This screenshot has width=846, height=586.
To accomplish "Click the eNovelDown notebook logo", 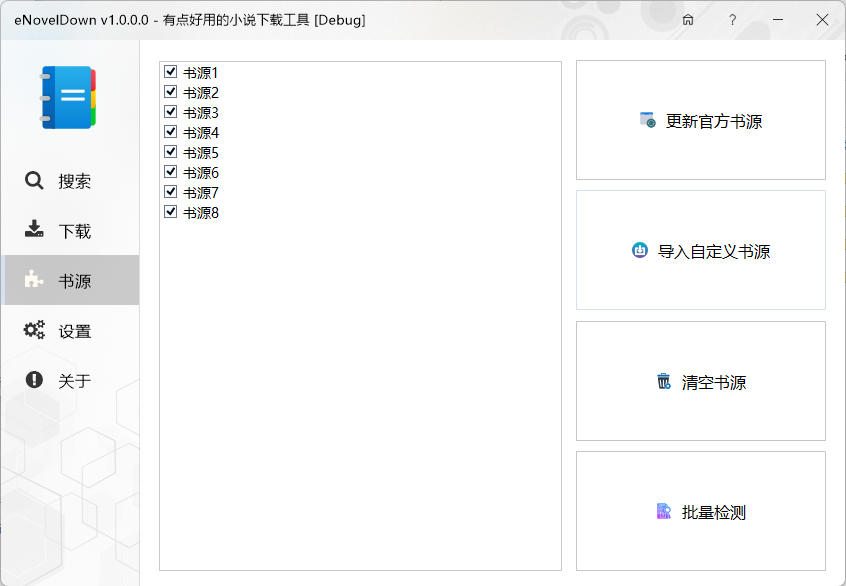I will coord(67,95).
